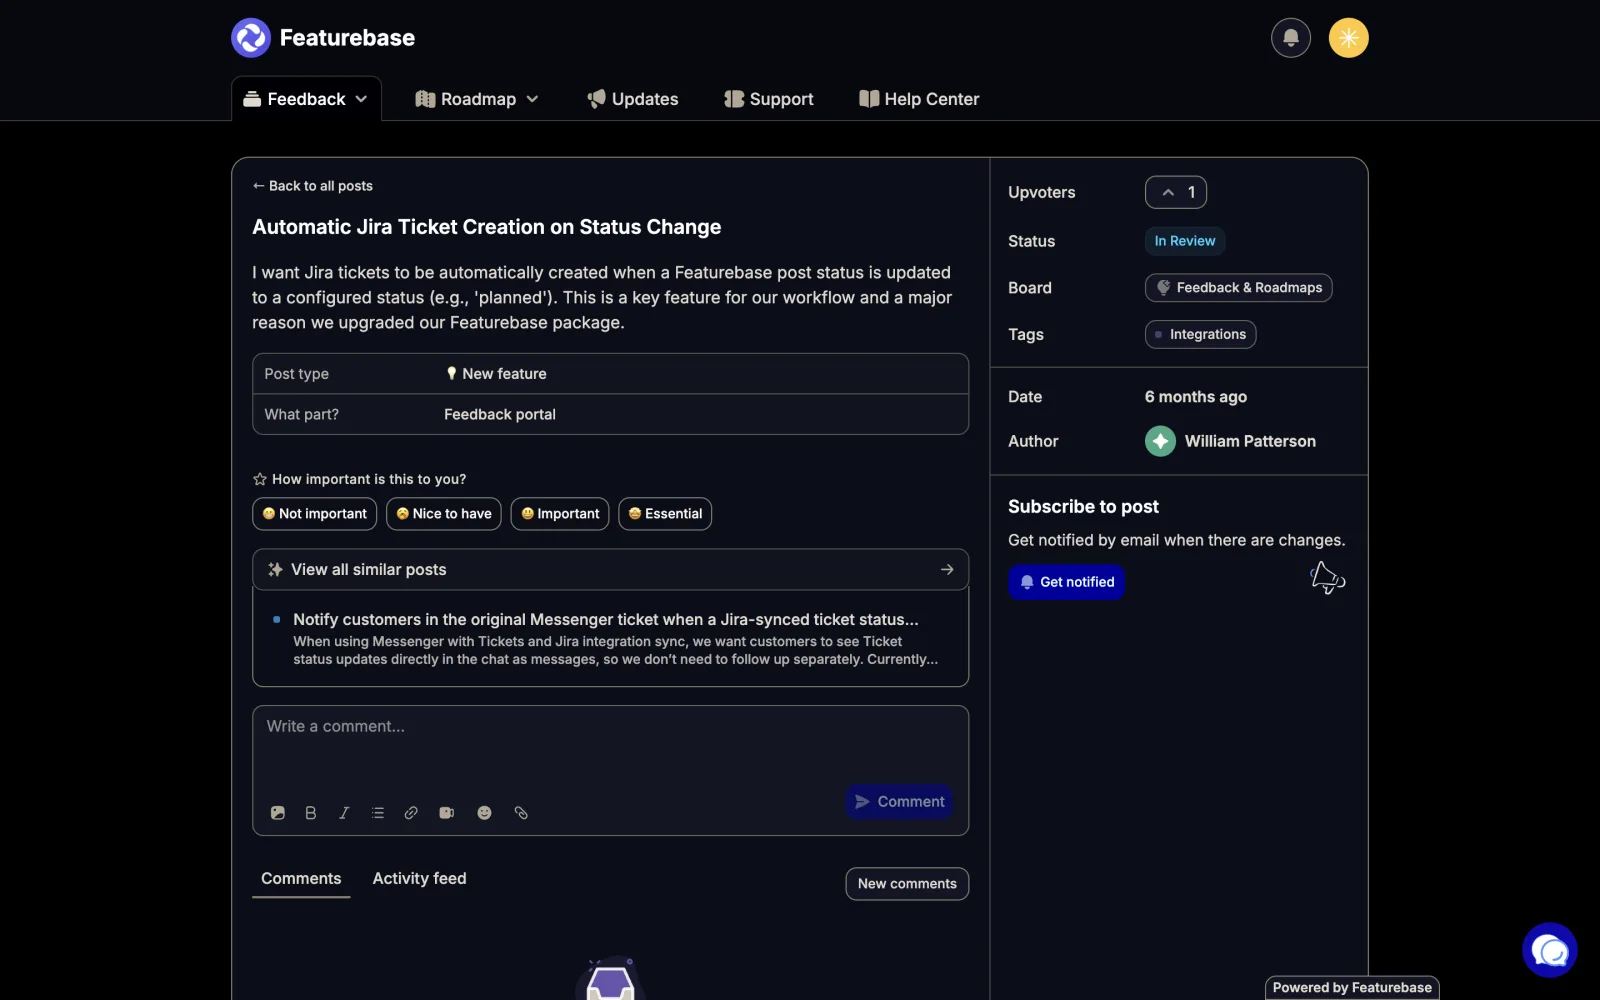
Task: Insert an image into the comment
Action: 278,813
